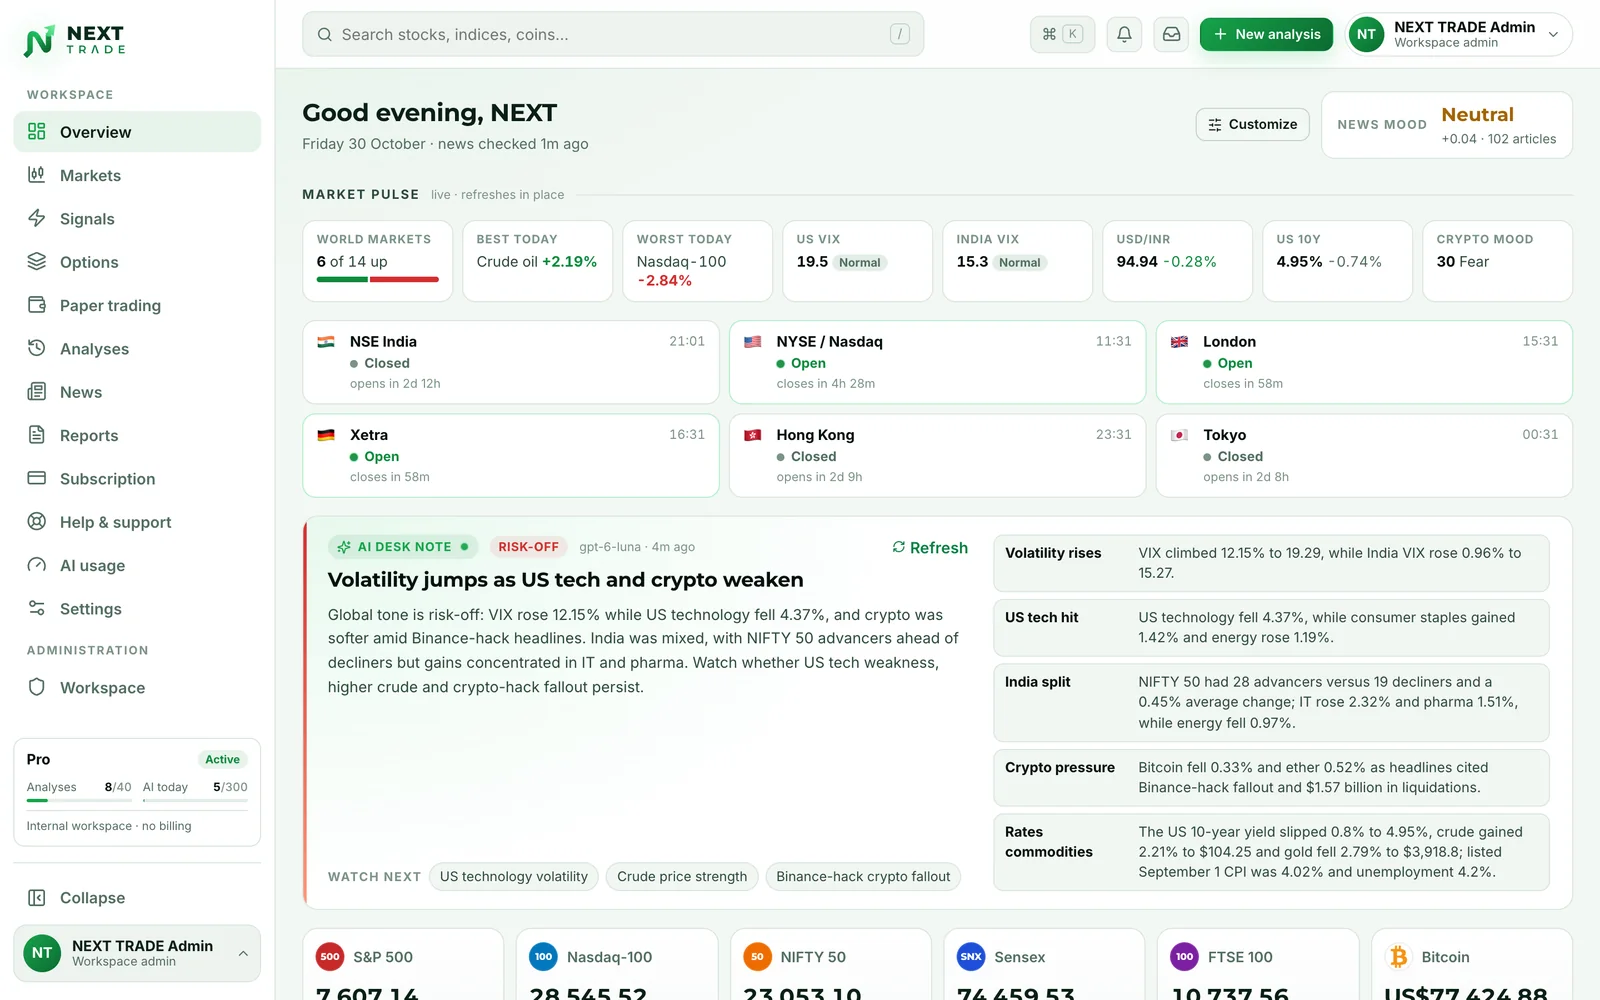Open the News Mood Neutral card
This screenshot has height=1000, width=1600.
(x=1447, y=125)
